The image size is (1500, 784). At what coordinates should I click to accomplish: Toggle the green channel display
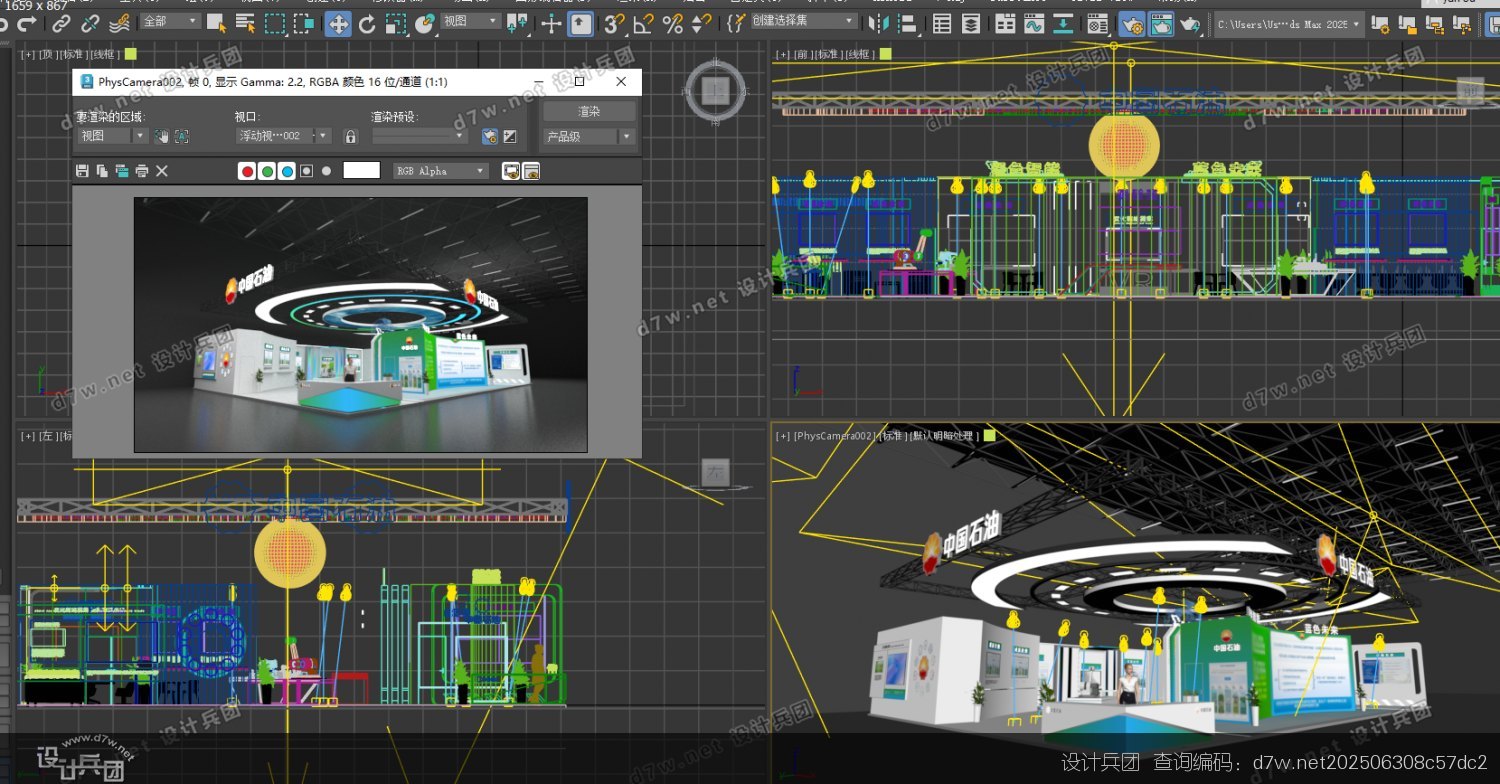coord(267,171)
